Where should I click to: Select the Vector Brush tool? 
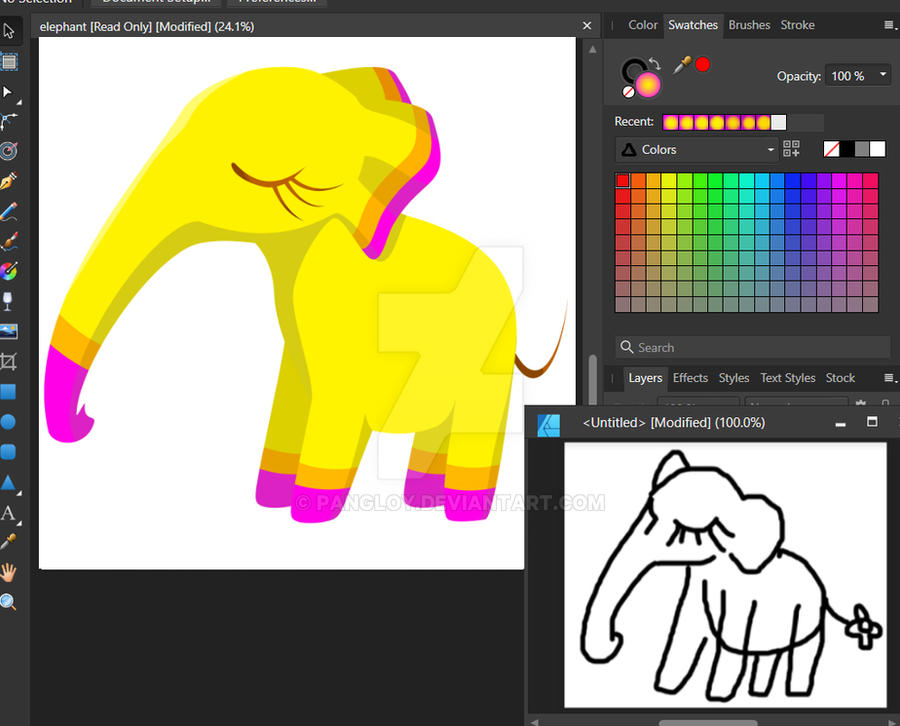tap(9, 241)
